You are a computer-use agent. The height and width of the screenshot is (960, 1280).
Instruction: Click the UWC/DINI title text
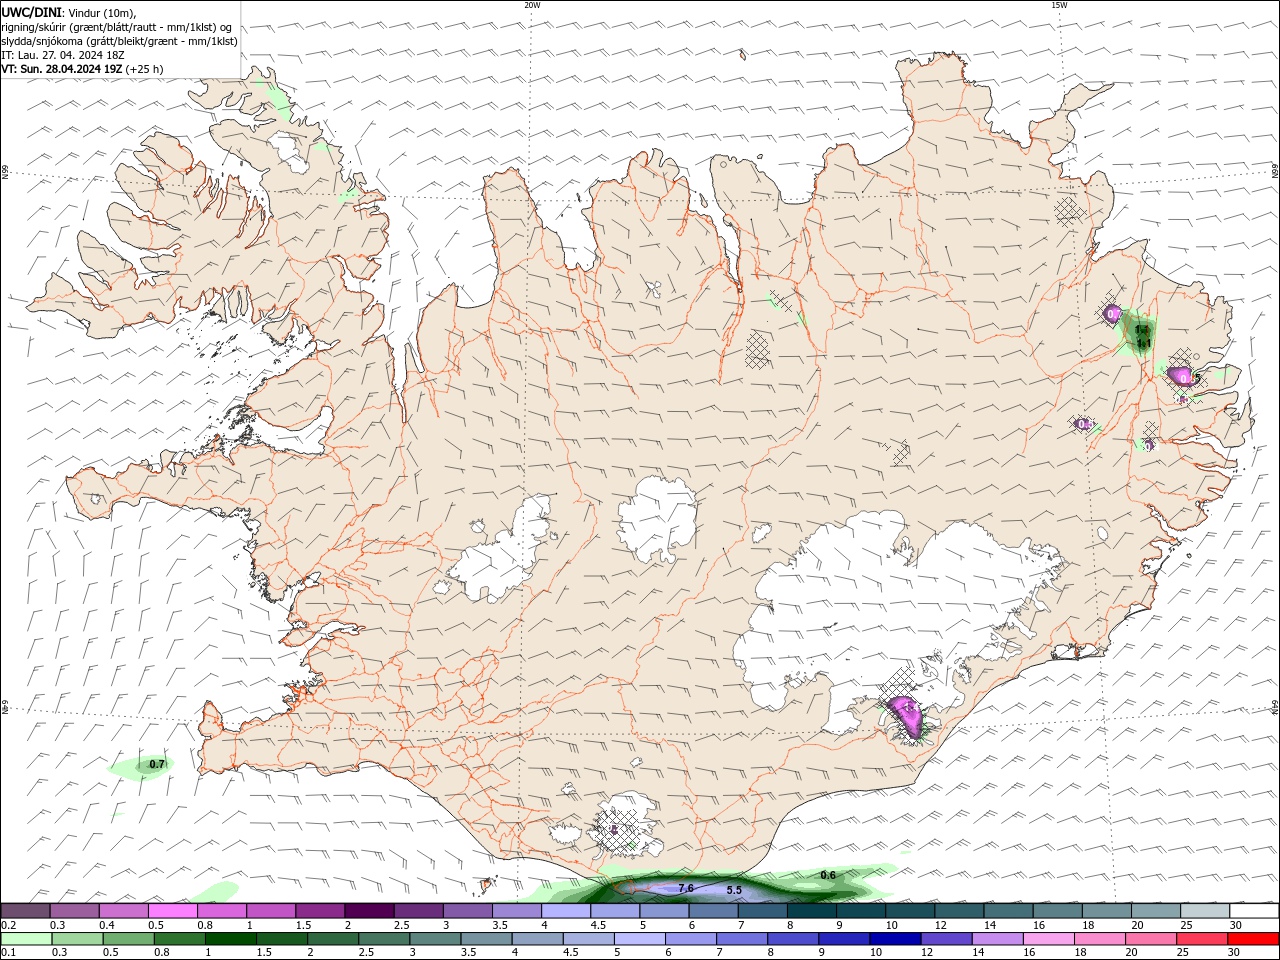30,11
